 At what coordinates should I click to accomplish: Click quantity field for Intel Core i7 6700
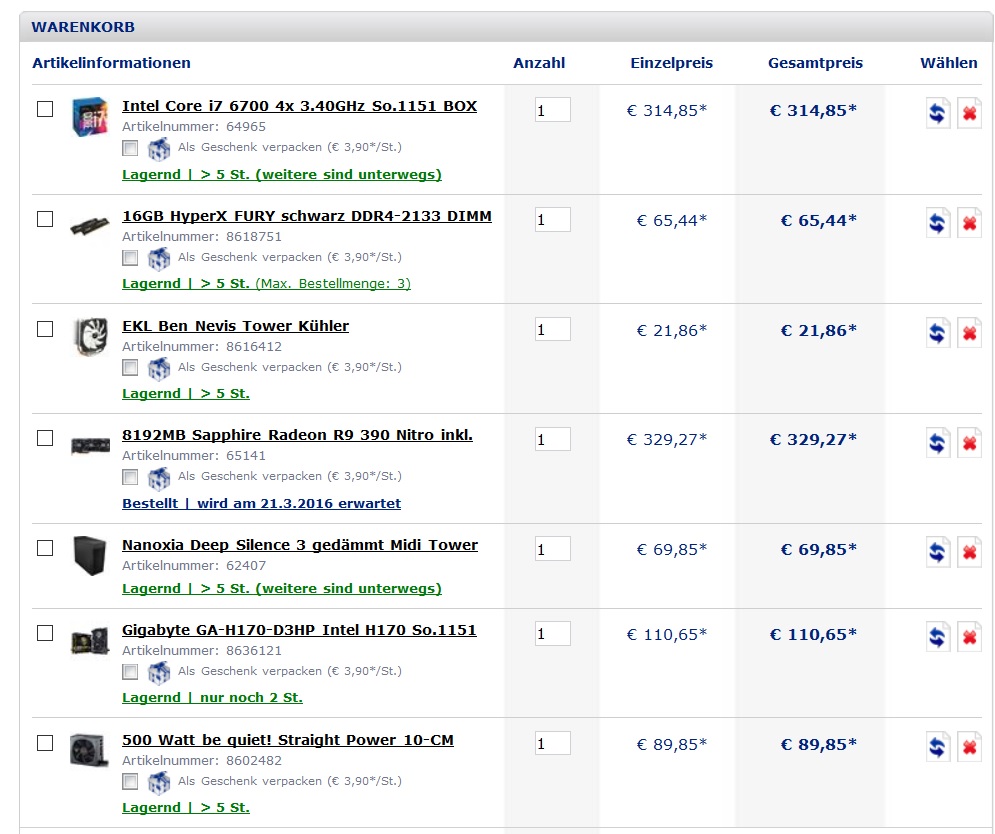point(553,110)
